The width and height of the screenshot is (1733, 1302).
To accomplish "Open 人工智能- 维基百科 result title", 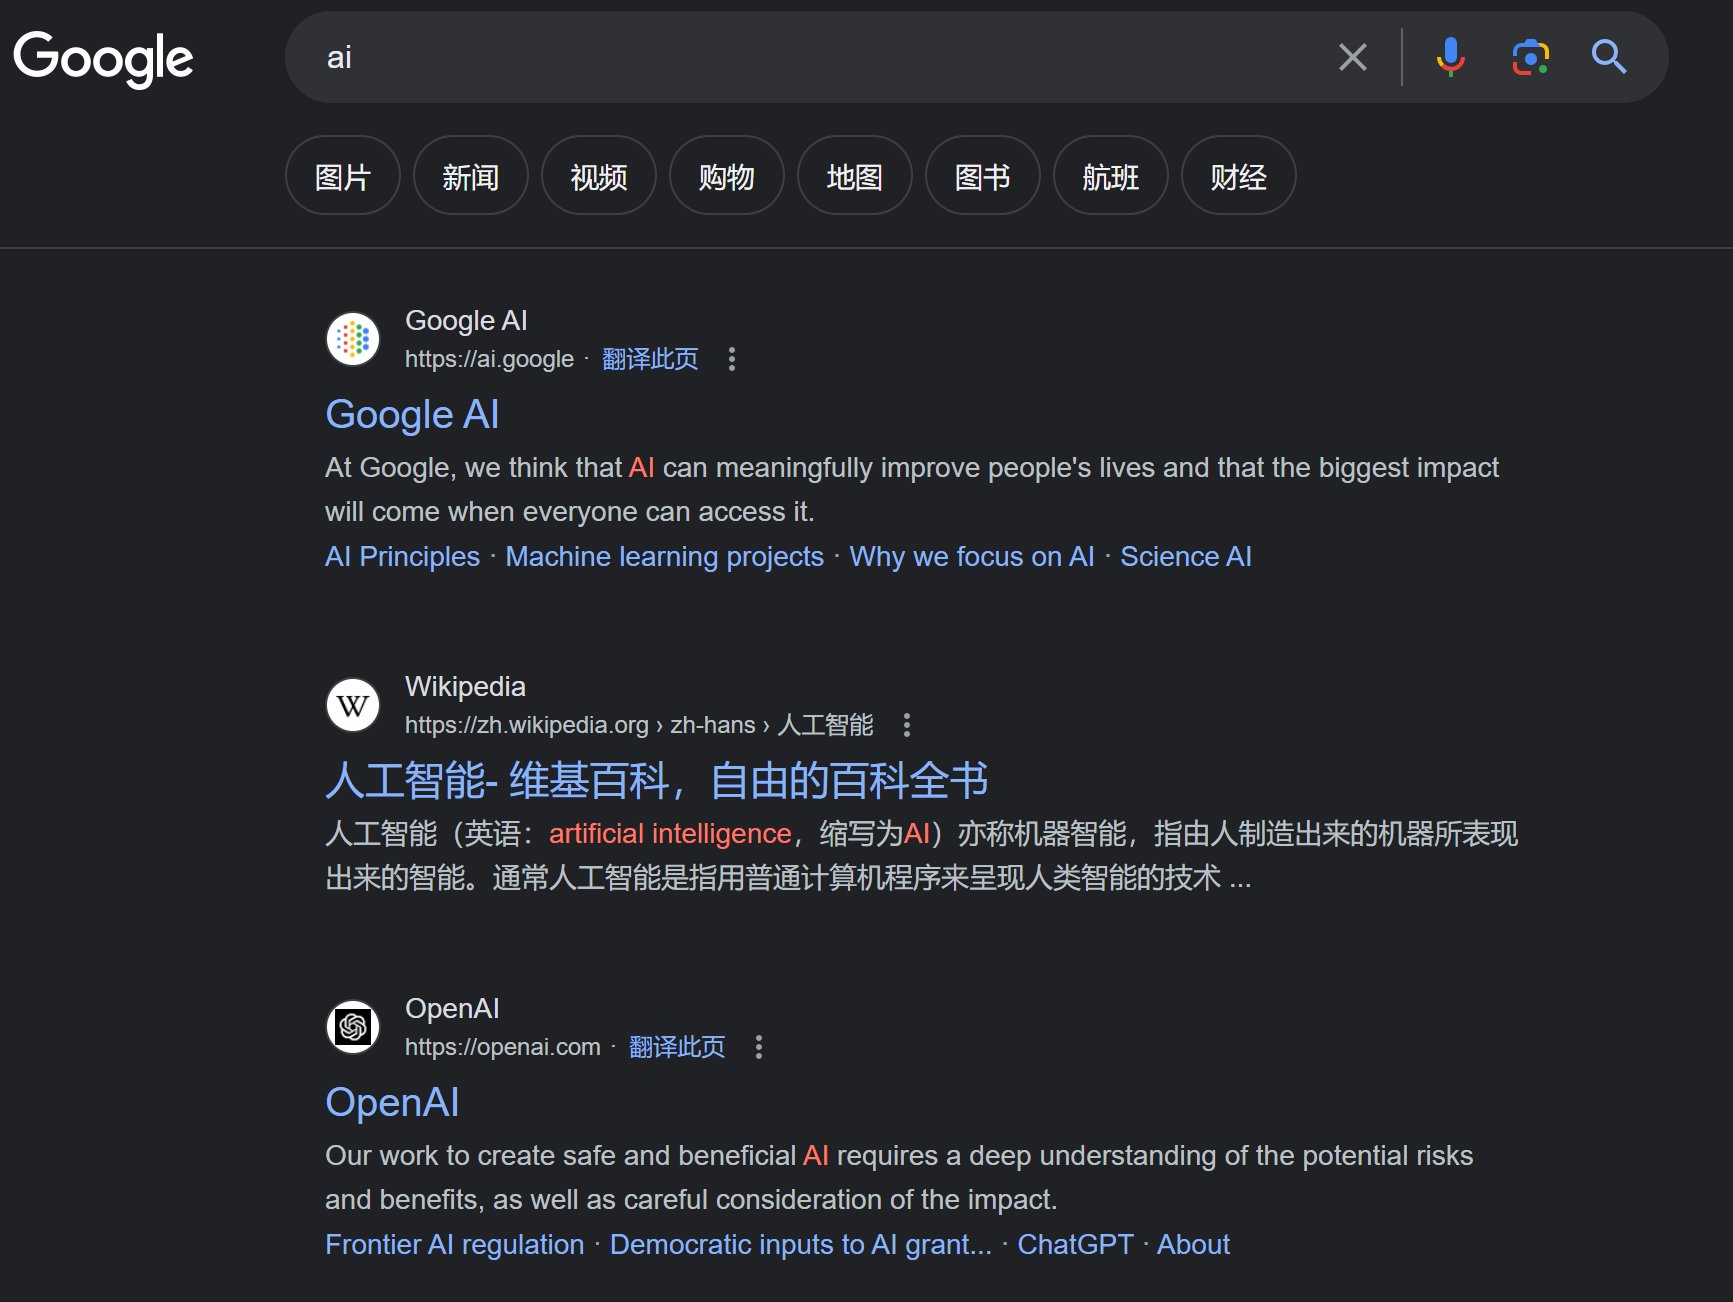I will 657,780.
